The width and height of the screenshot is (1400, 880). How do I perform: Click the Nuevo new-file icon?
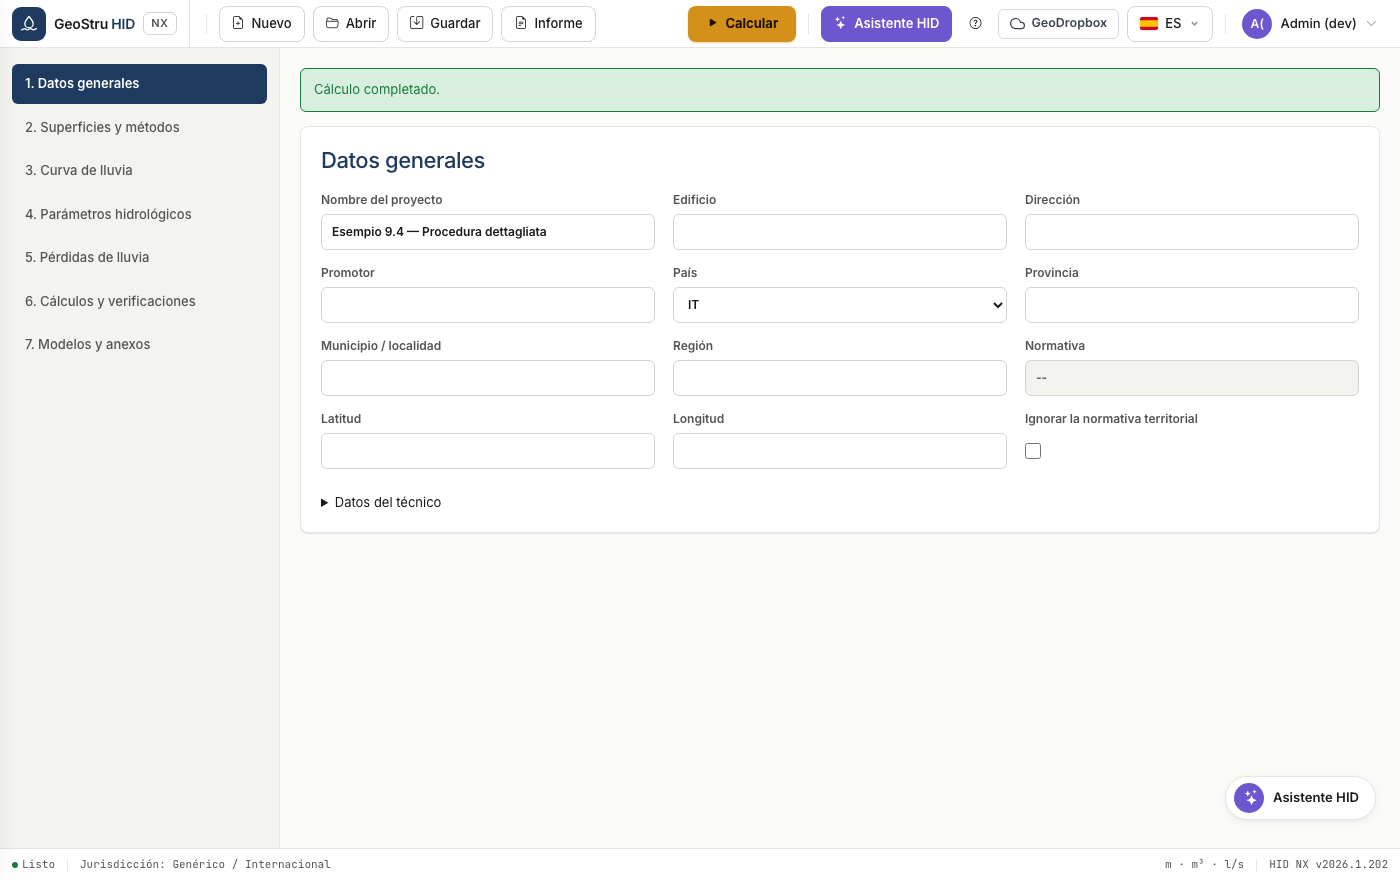238,23
